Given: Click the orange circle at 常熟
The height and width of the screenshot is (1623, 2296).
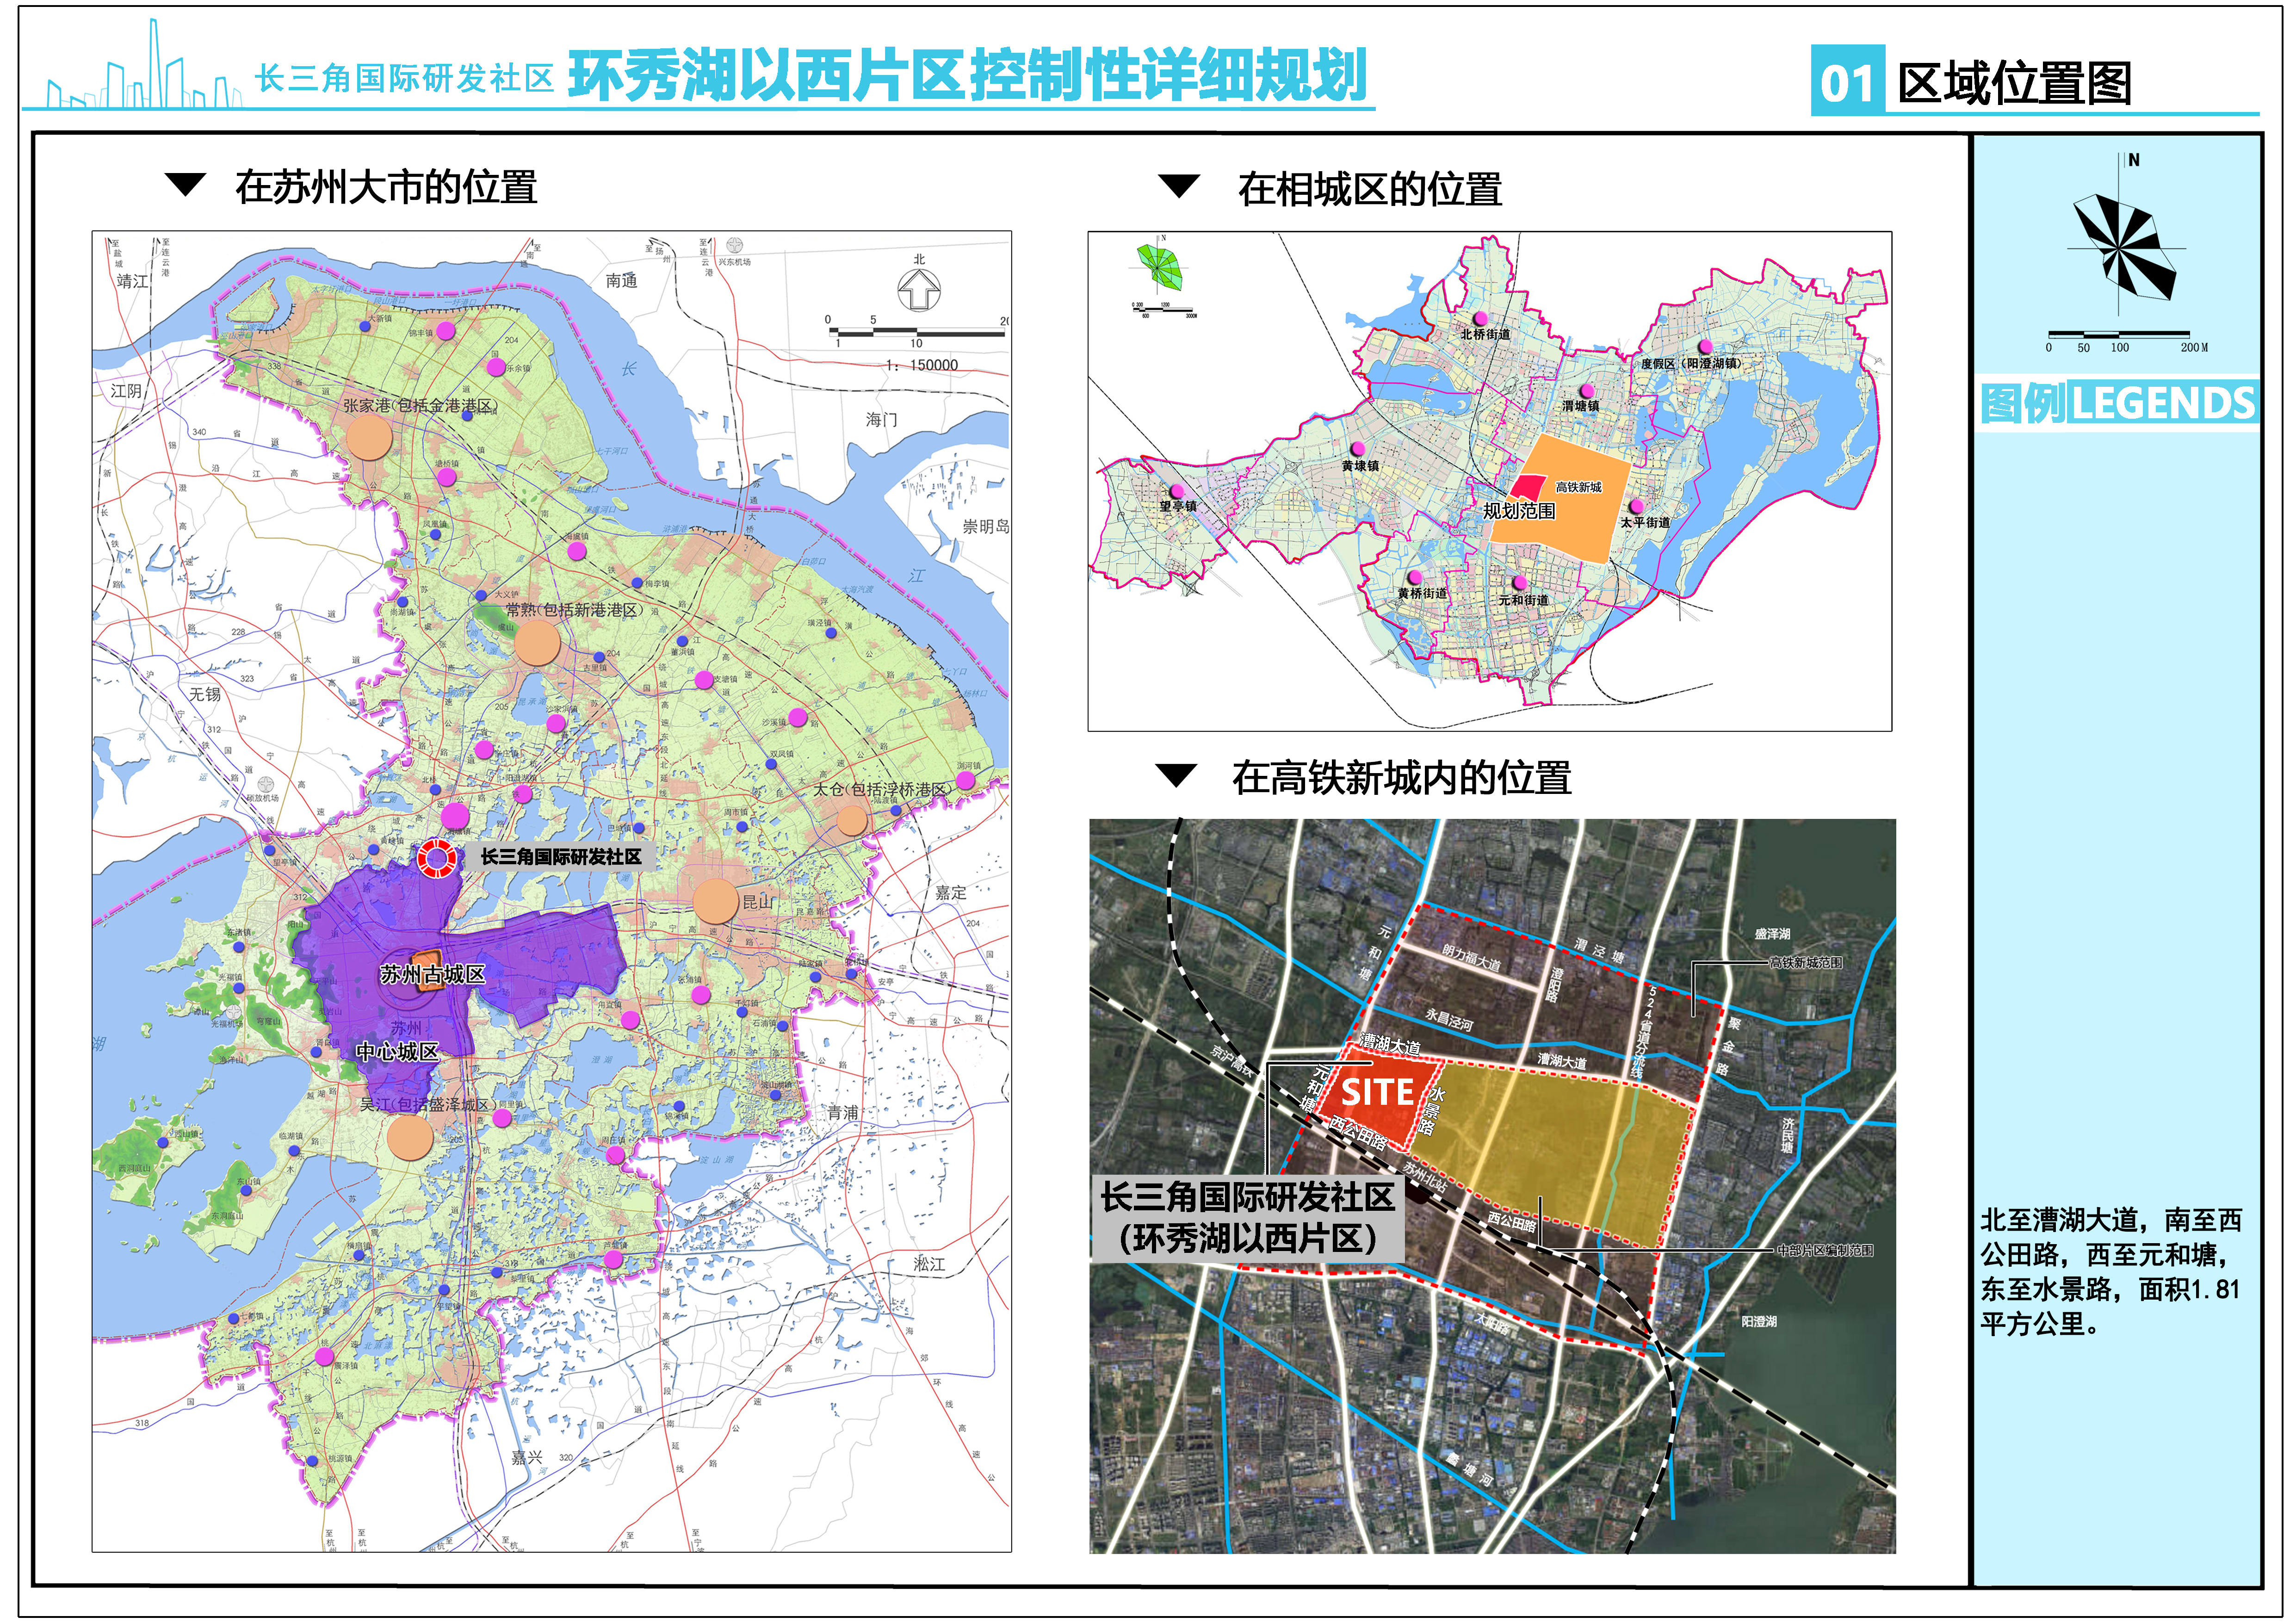Looking at the screenshot, I should coord(537,642).
